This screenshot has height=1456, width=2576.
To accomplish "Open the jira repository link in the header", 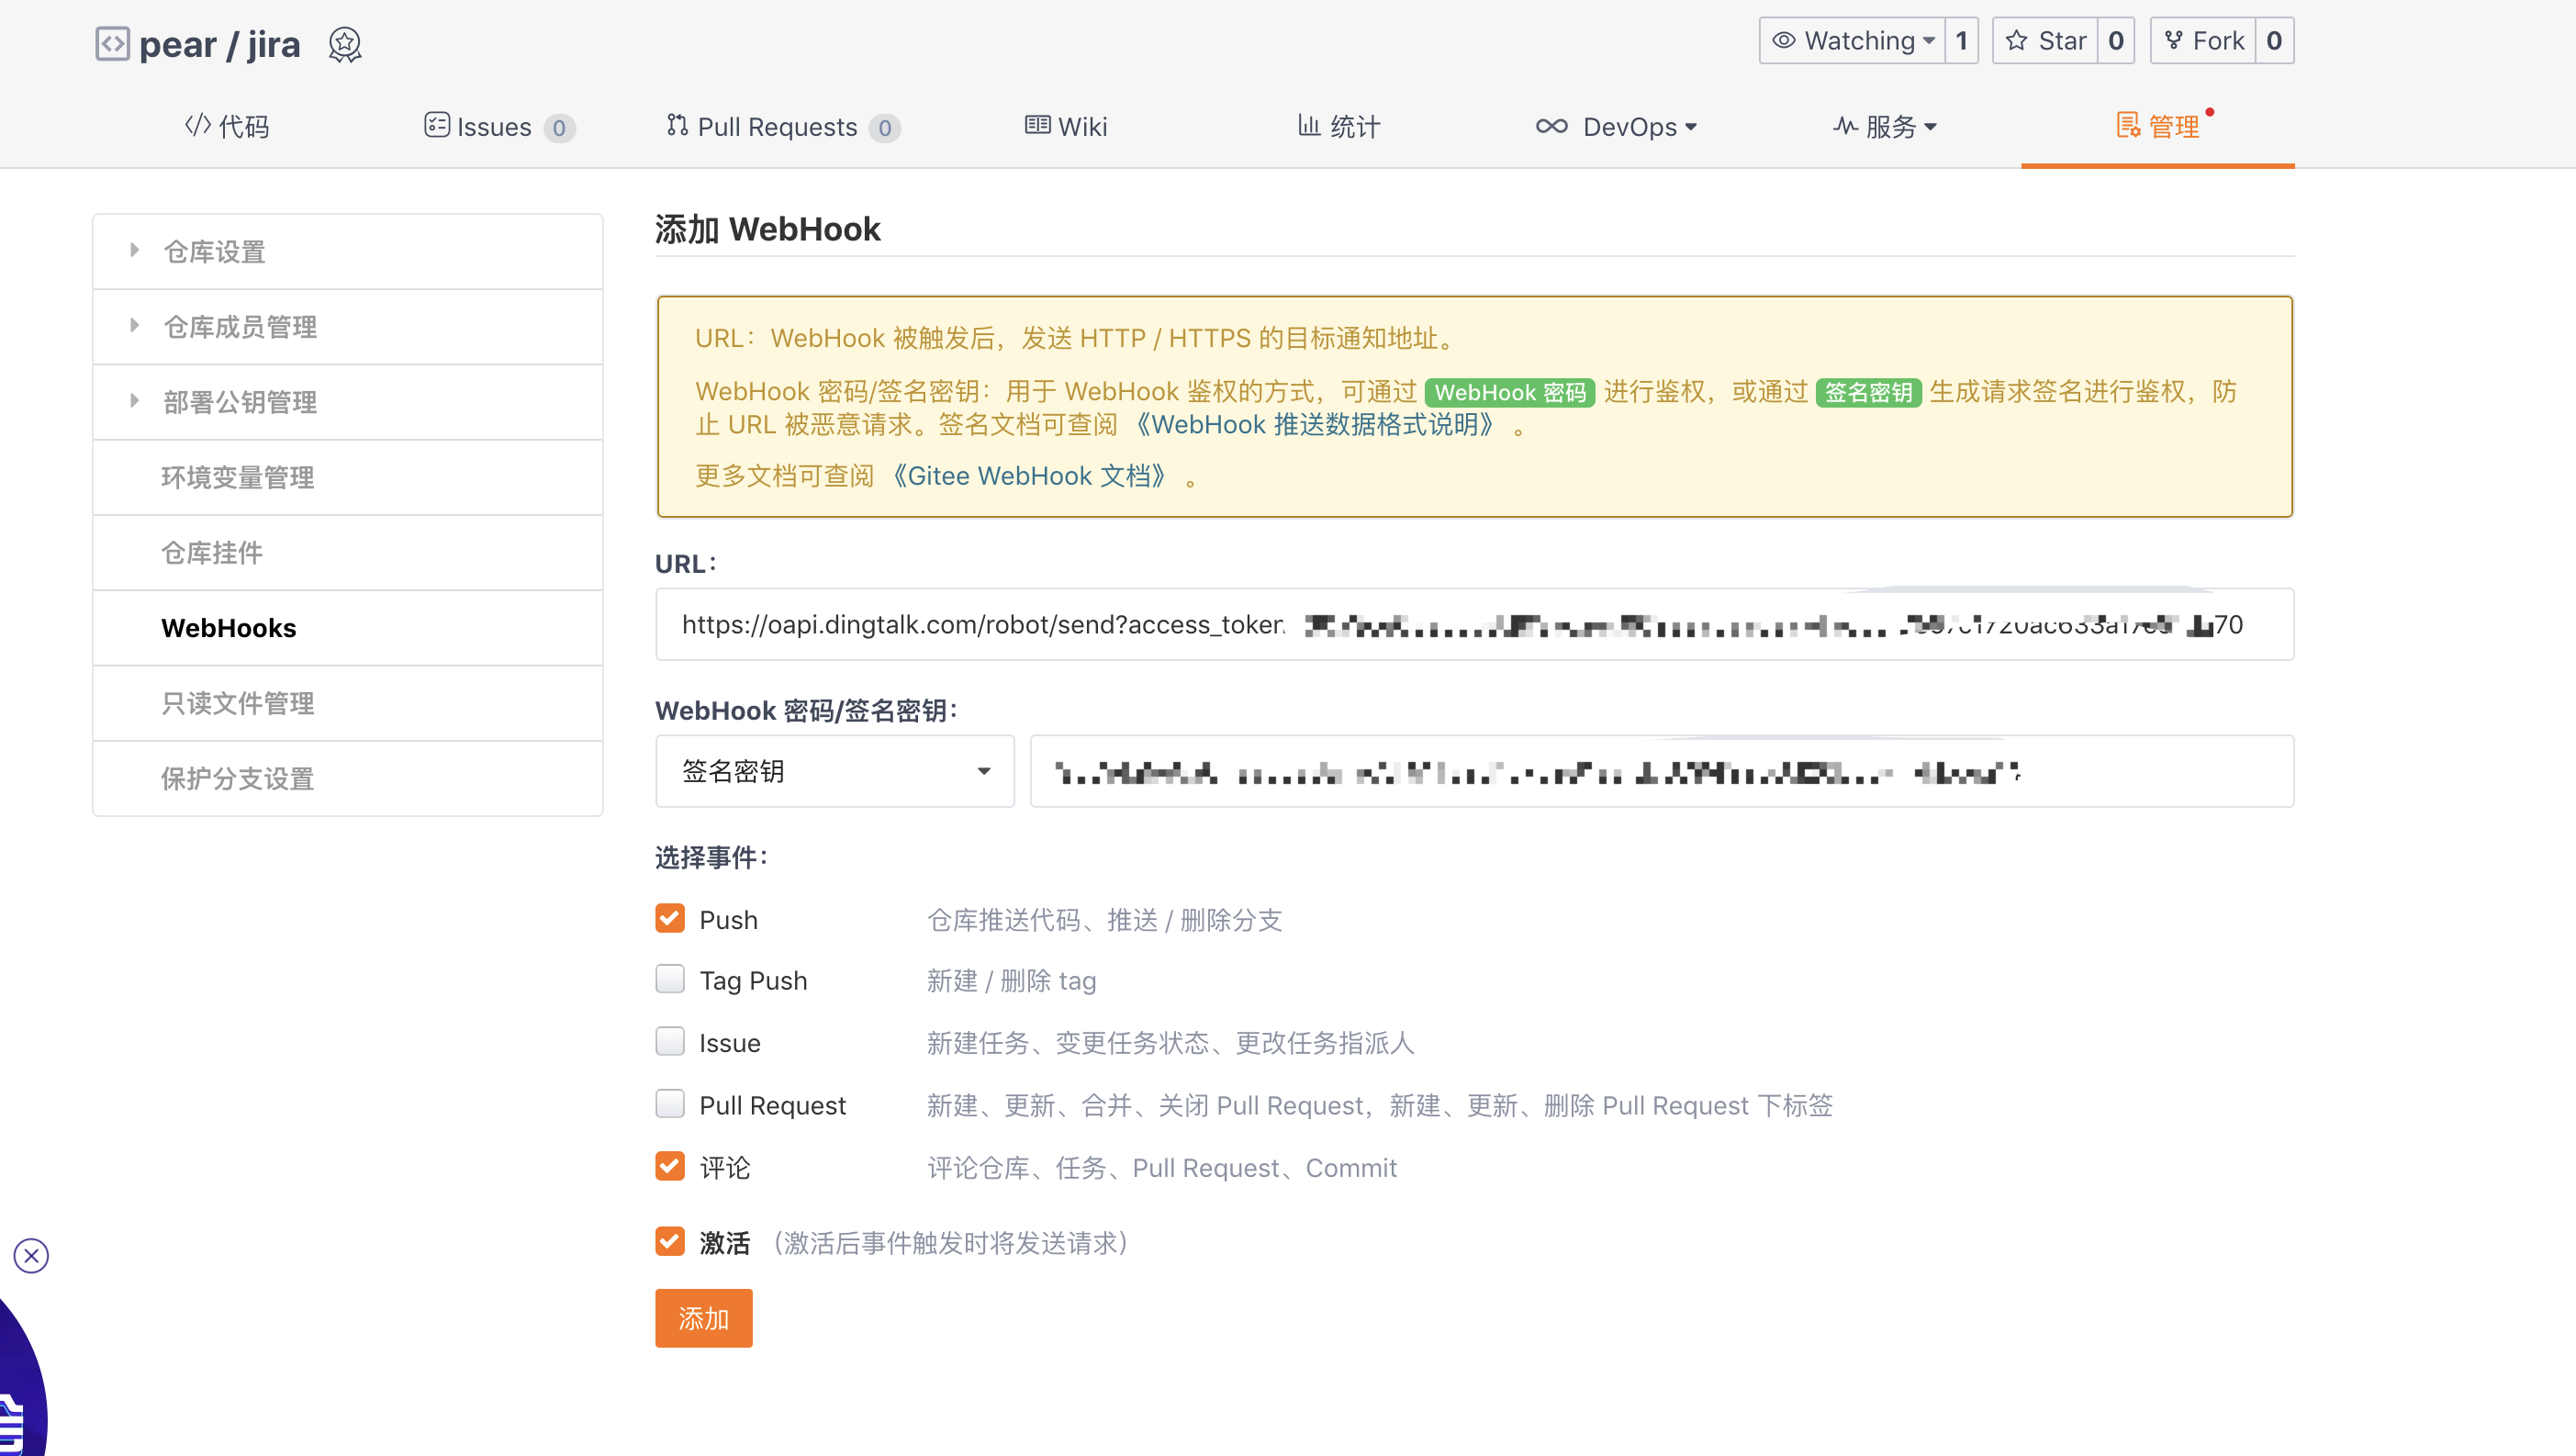I will coord(274,45).
